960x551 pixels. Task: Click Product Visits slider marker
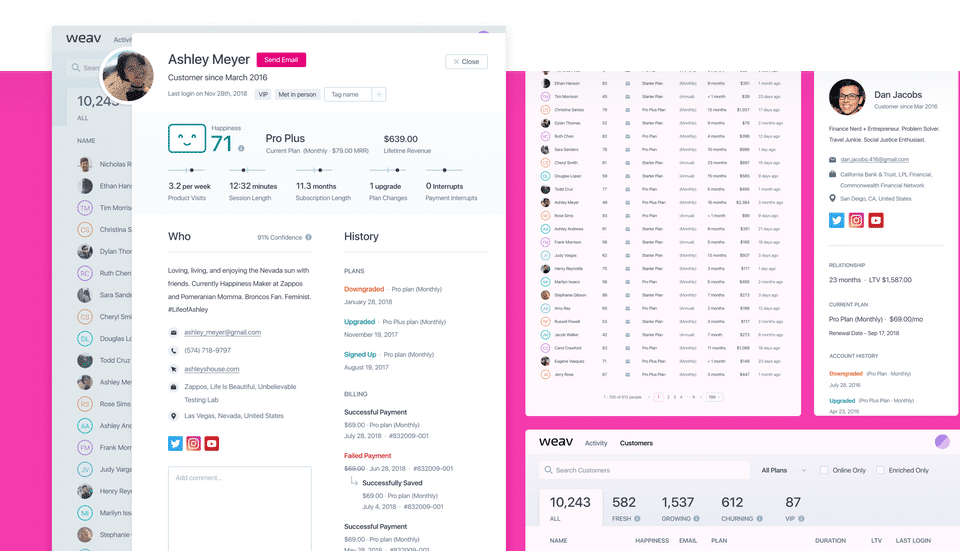pyautogui.click(x=192, y=170)
